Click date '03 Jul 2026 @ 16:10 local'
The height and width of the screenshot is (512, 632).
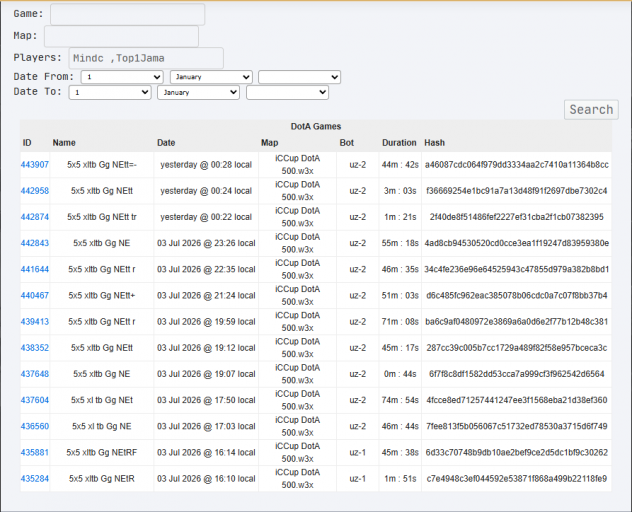[x=206, y=479]
